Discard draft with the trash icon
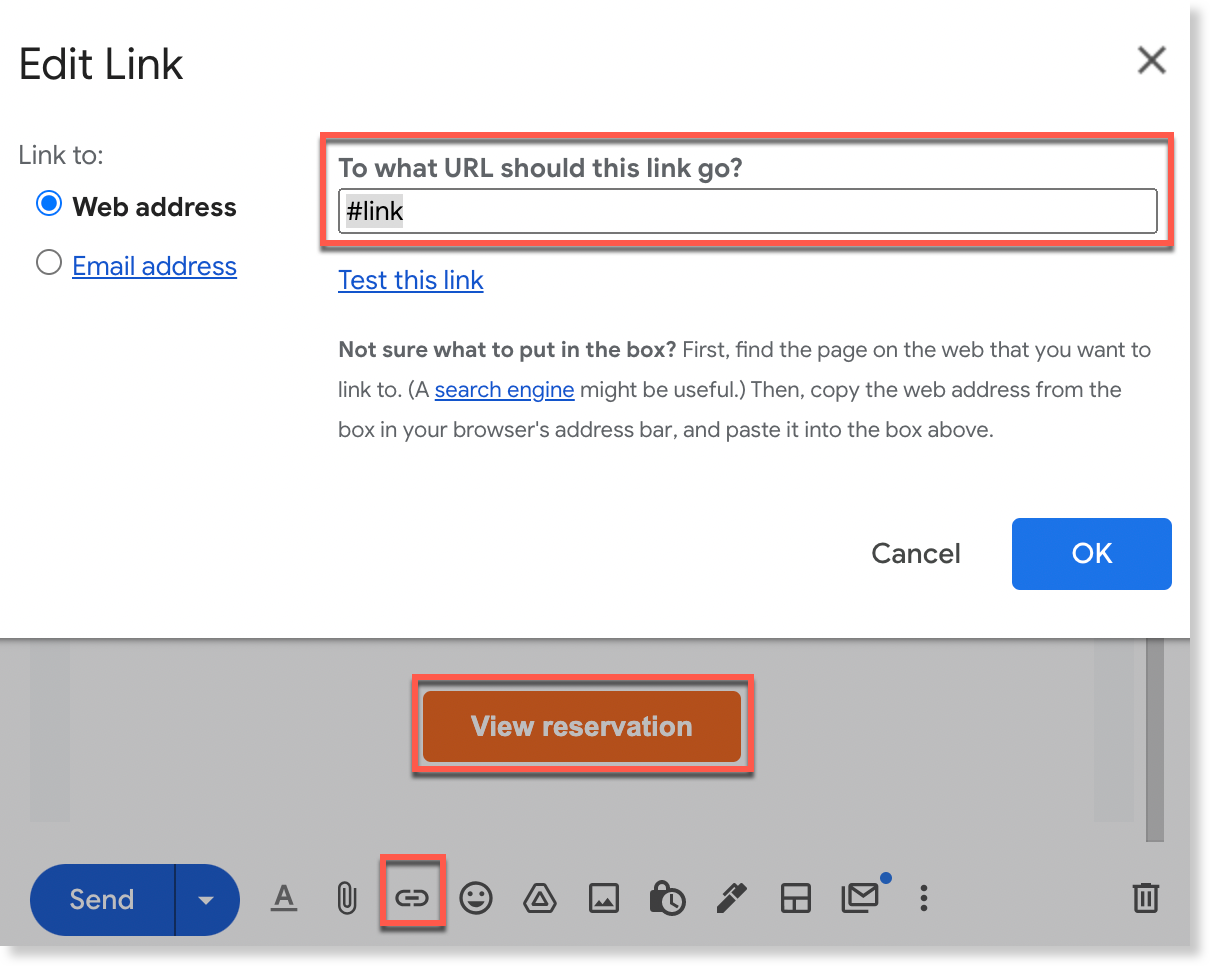This screenshot has width=1210, height=966. point(1146,898)
